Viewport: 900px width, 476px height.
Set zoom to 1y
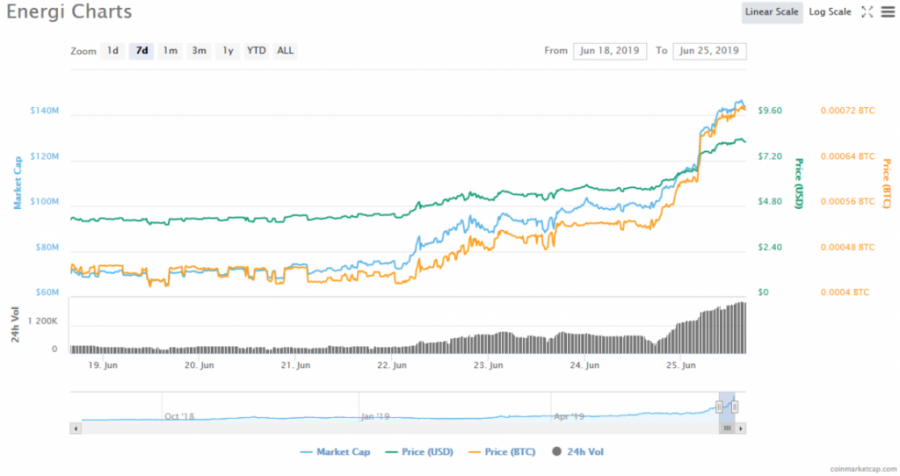(228, 51)
